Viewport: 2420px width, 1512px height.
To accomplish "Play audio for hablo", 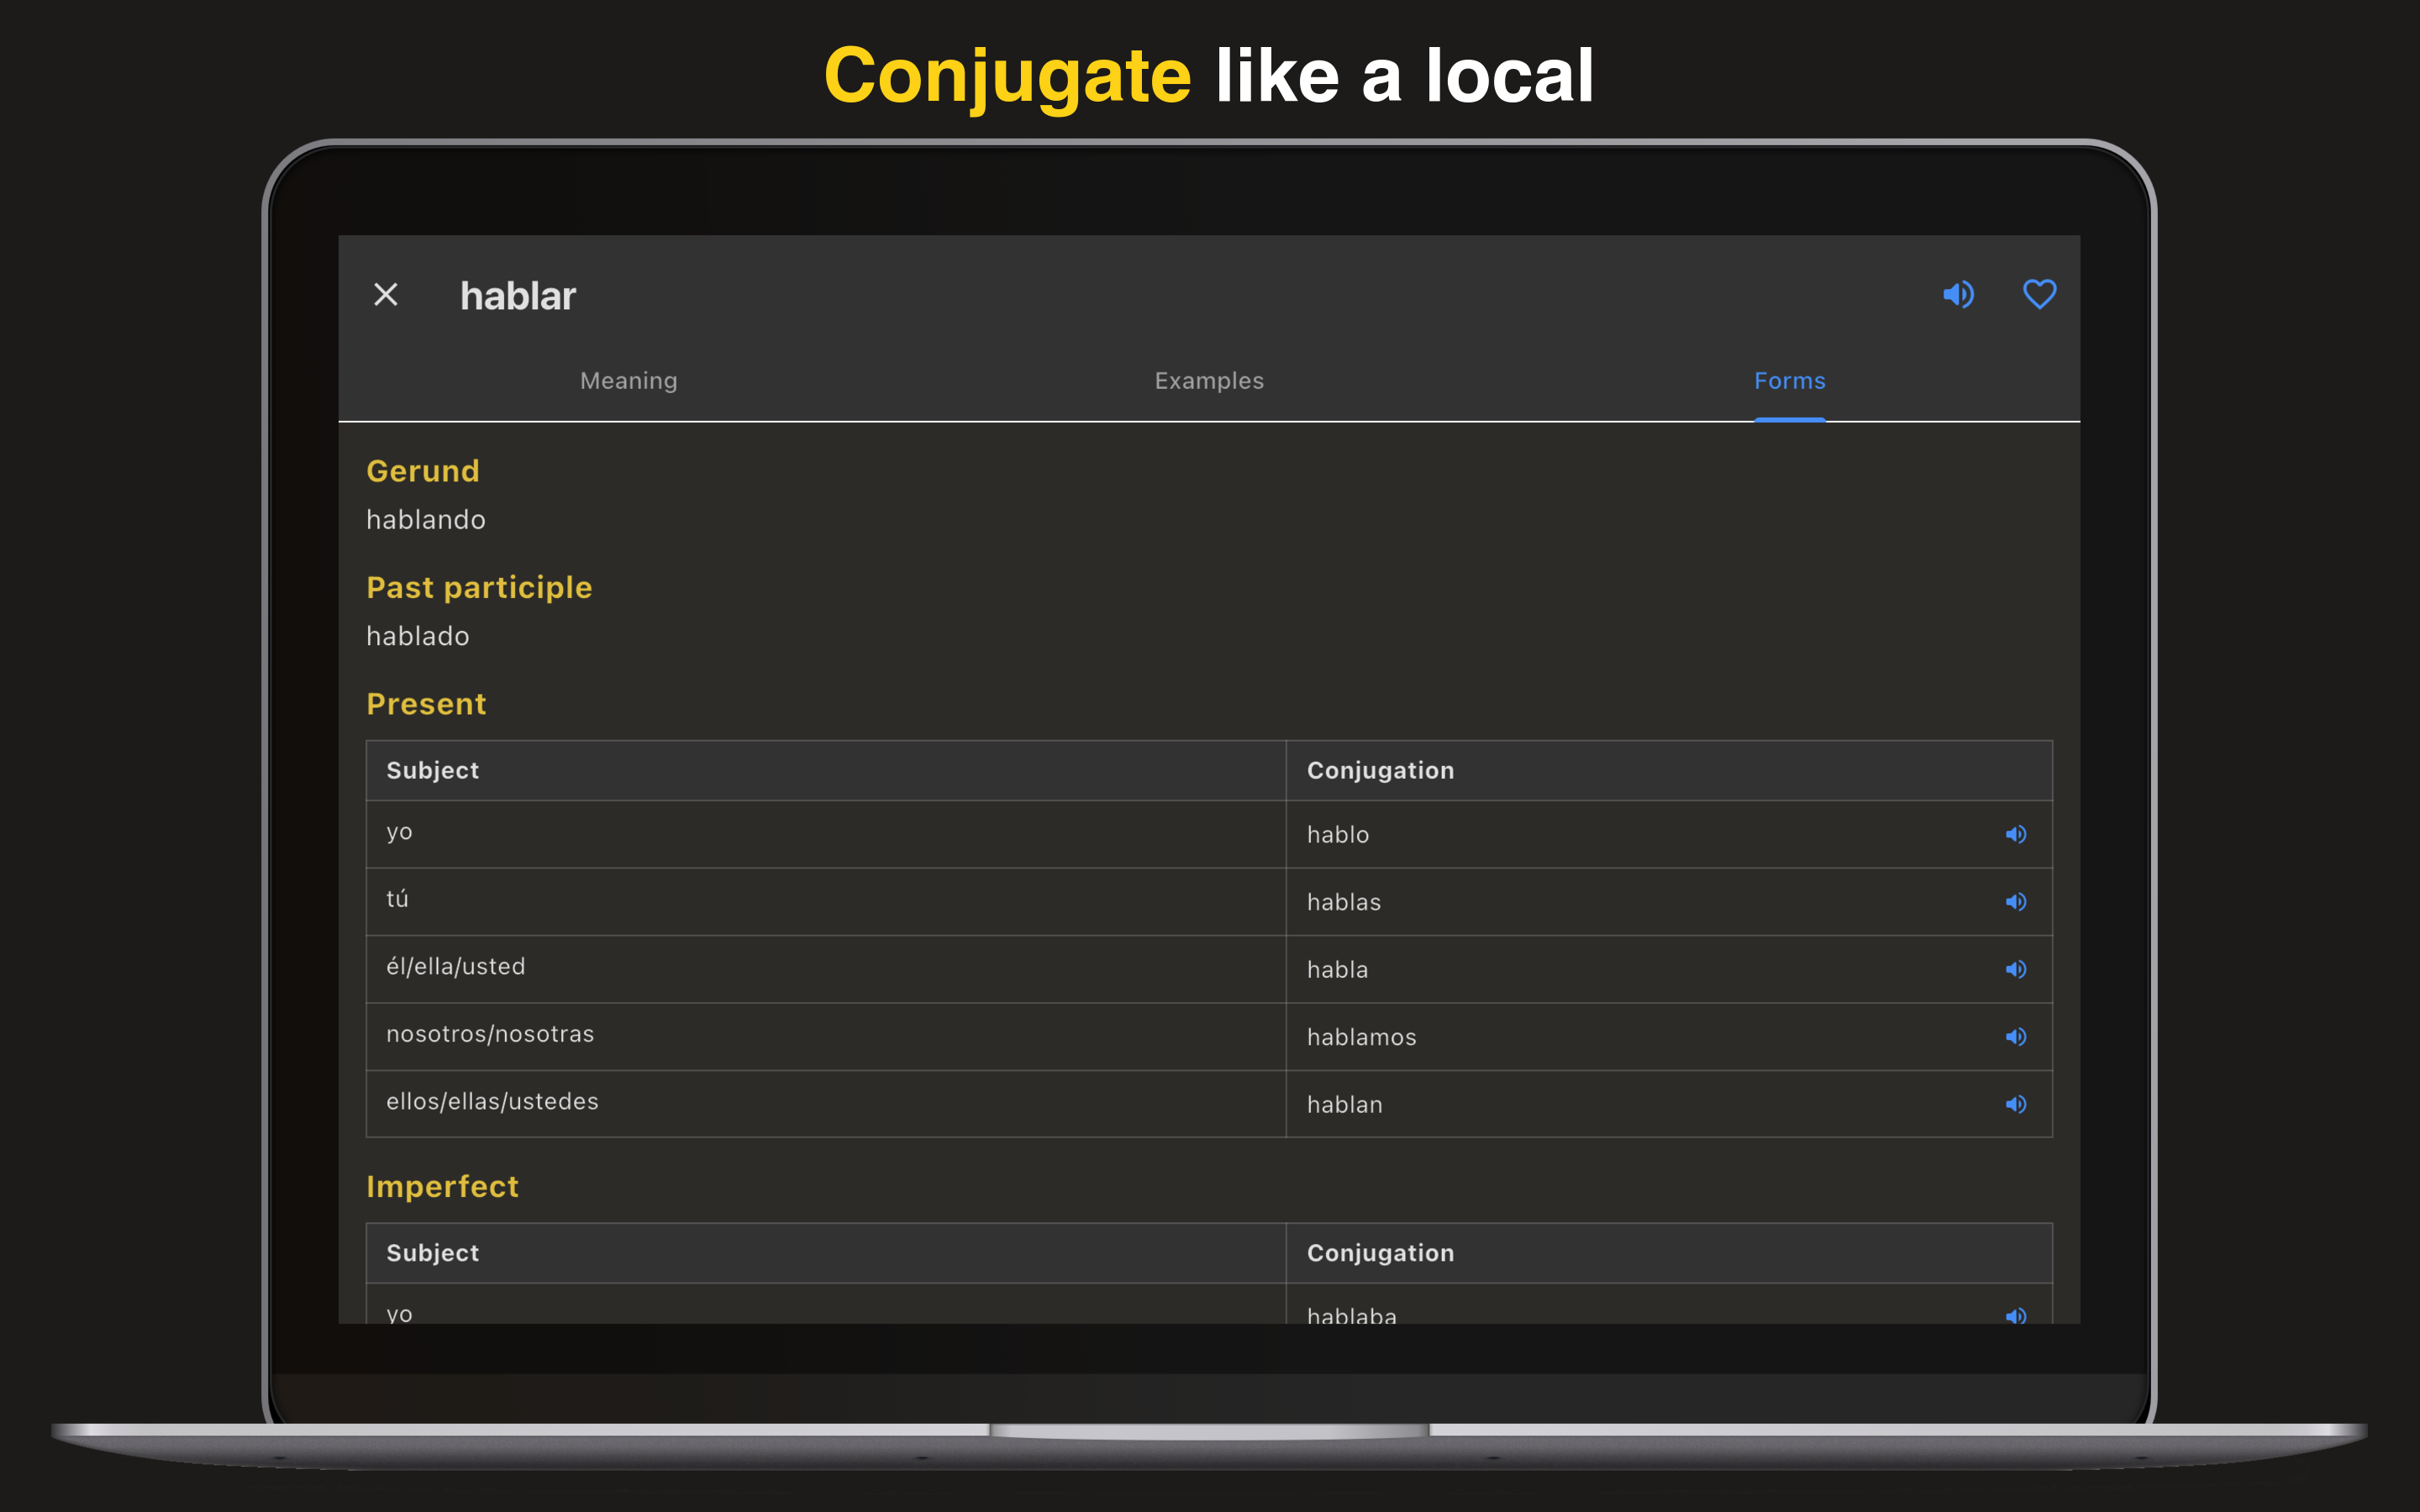I will pyautogui.click(x=2016, y=834).
